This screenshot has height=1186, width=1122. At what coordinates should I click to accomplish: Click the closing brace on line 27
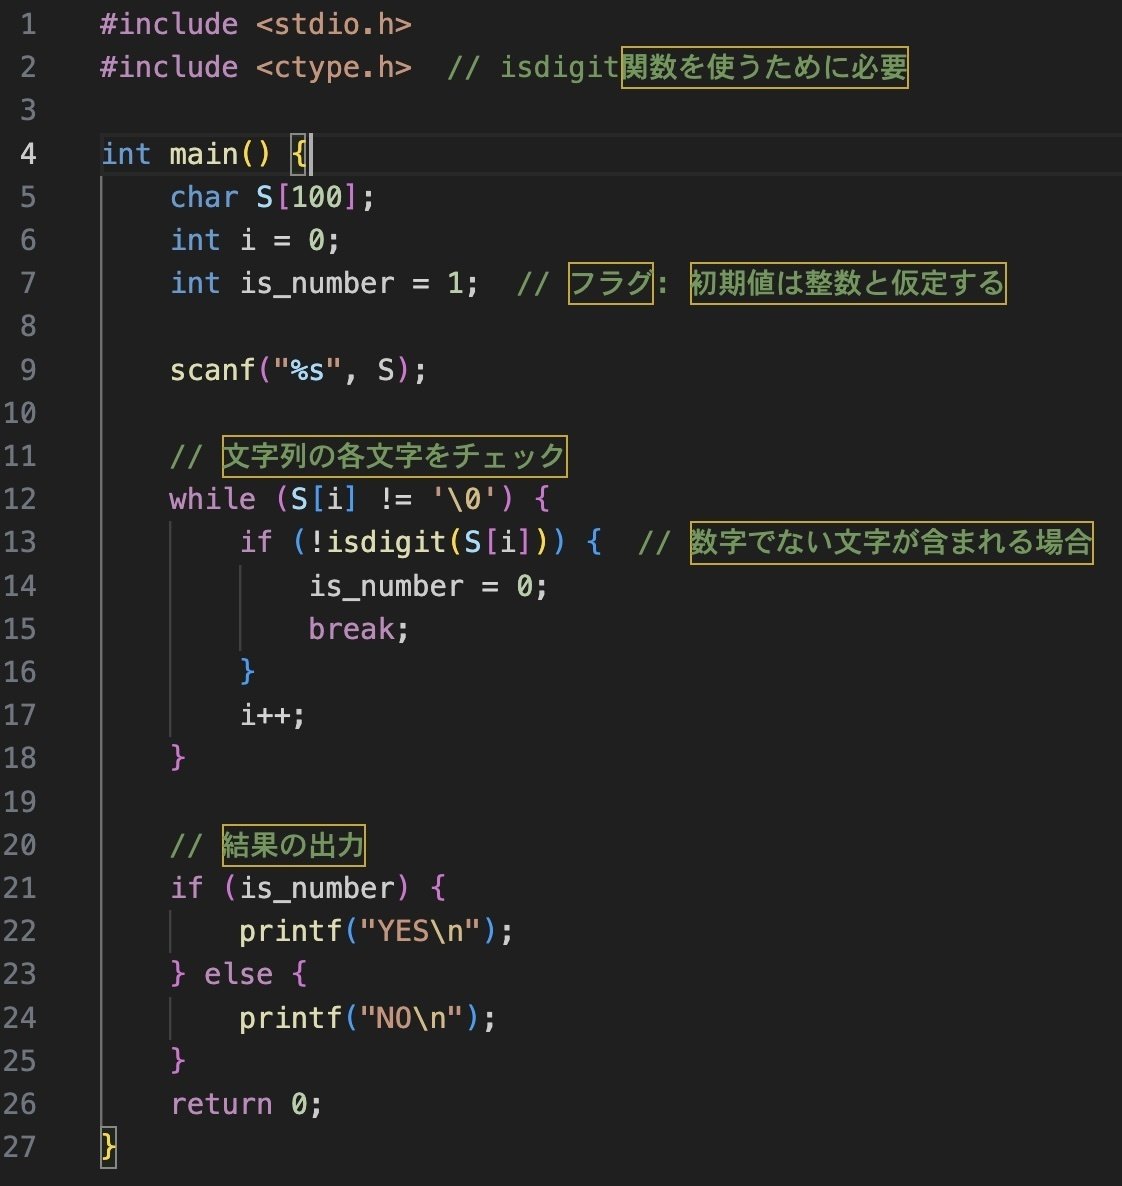coord(109,1147)
